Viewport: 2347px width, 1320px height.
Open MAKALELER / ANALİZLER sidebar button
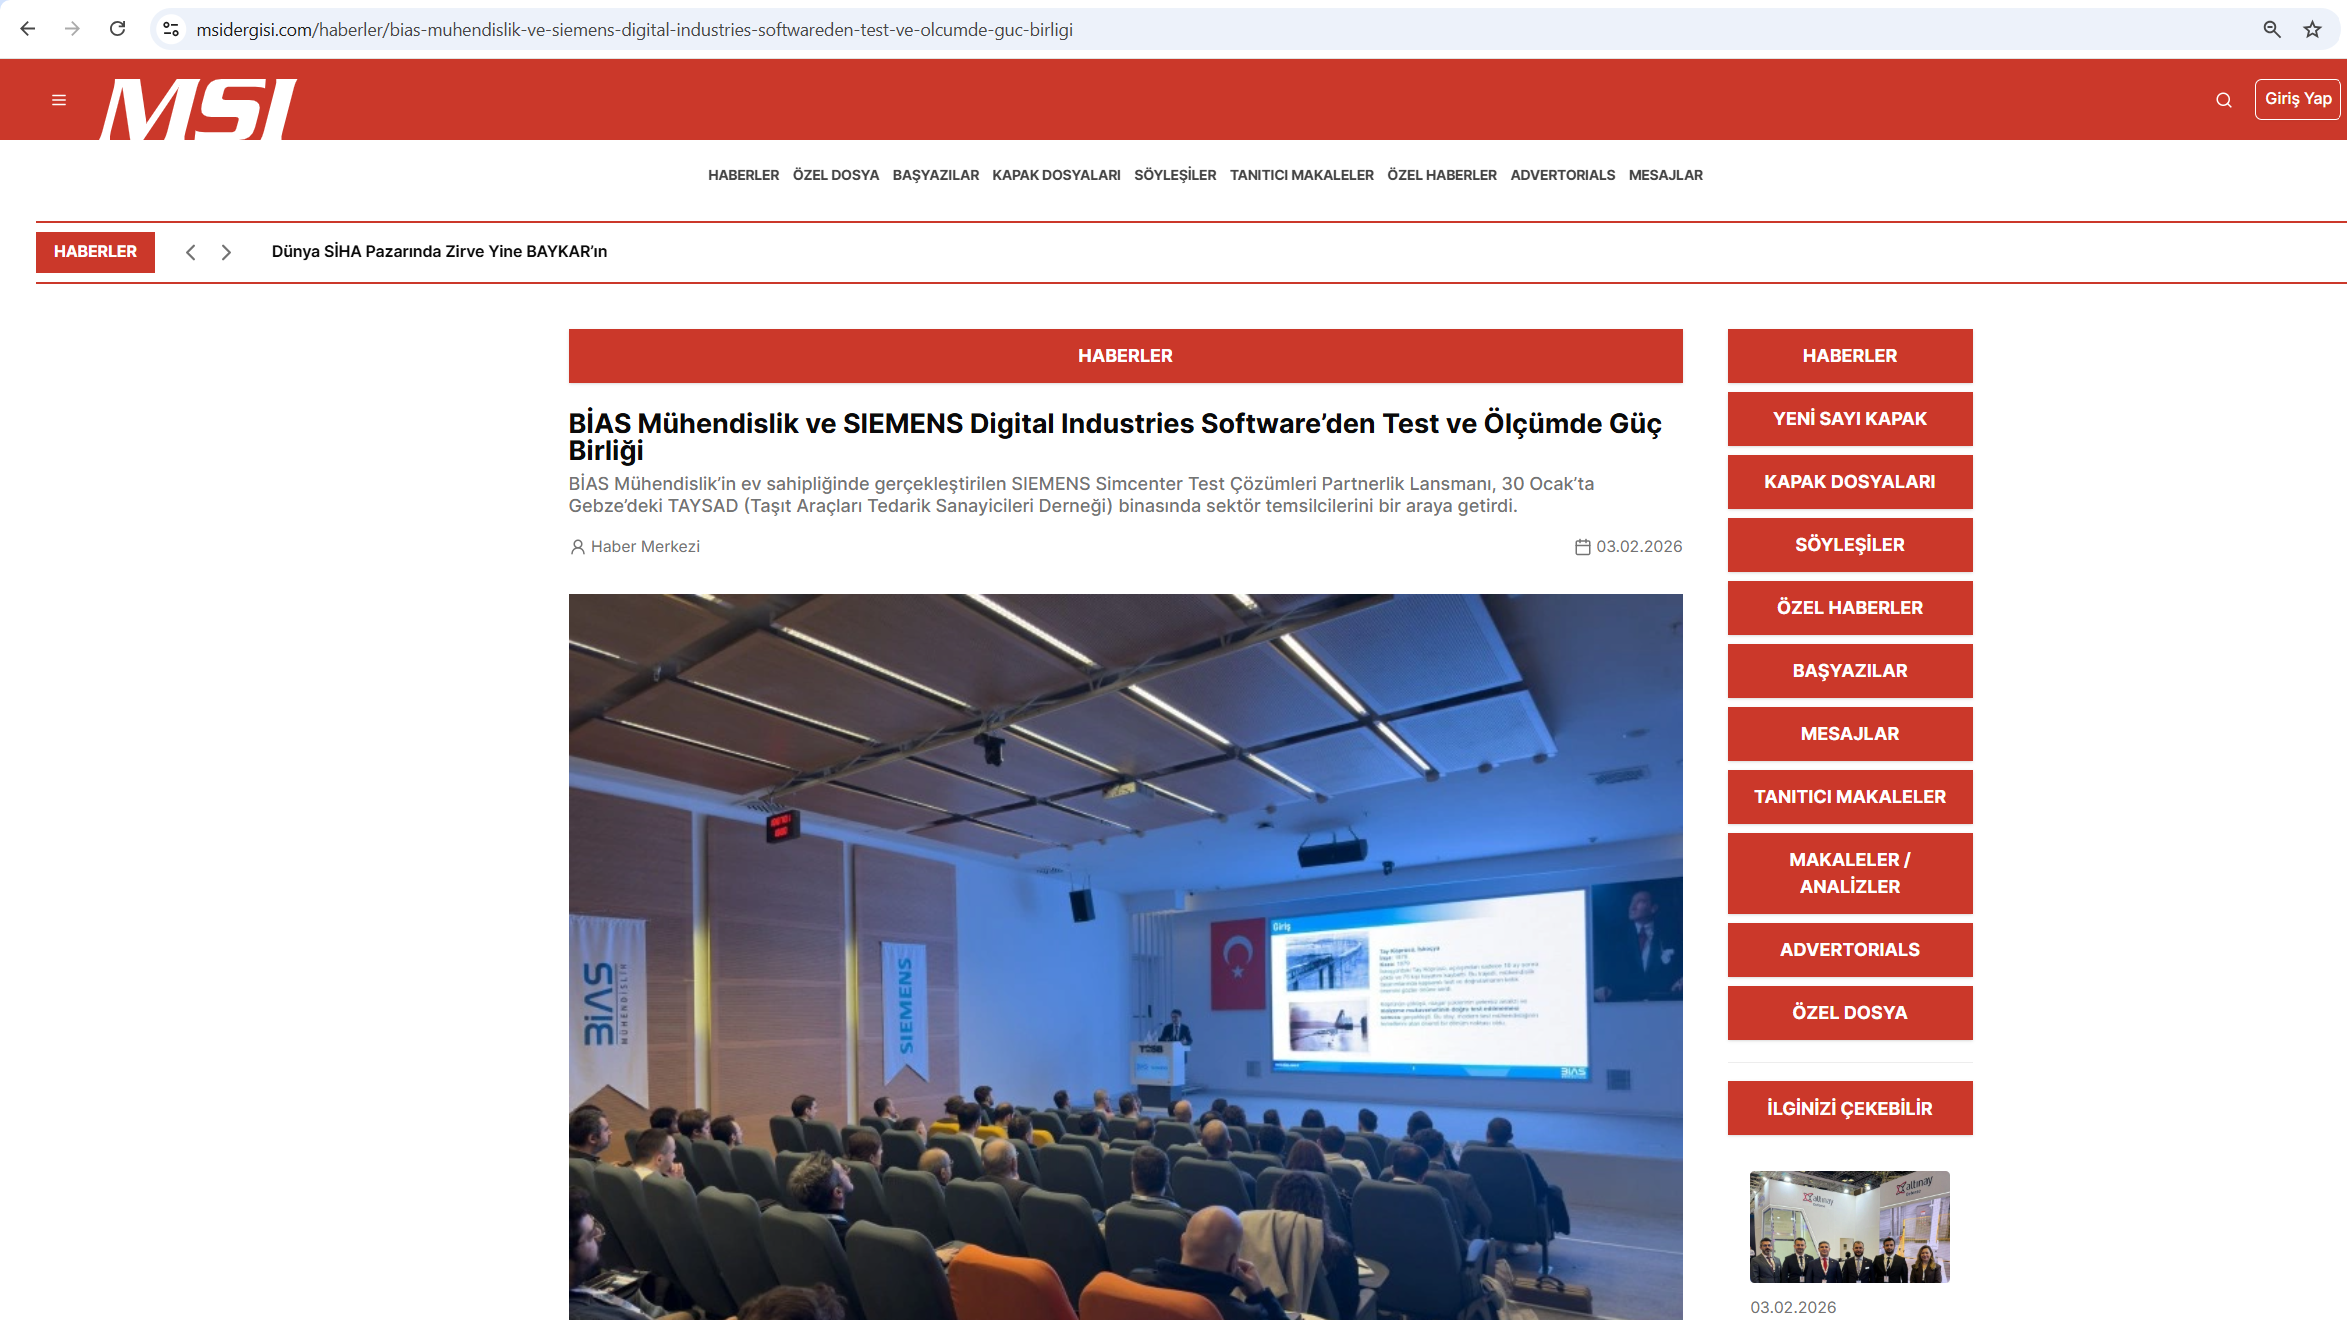[x=1849, y=873]
